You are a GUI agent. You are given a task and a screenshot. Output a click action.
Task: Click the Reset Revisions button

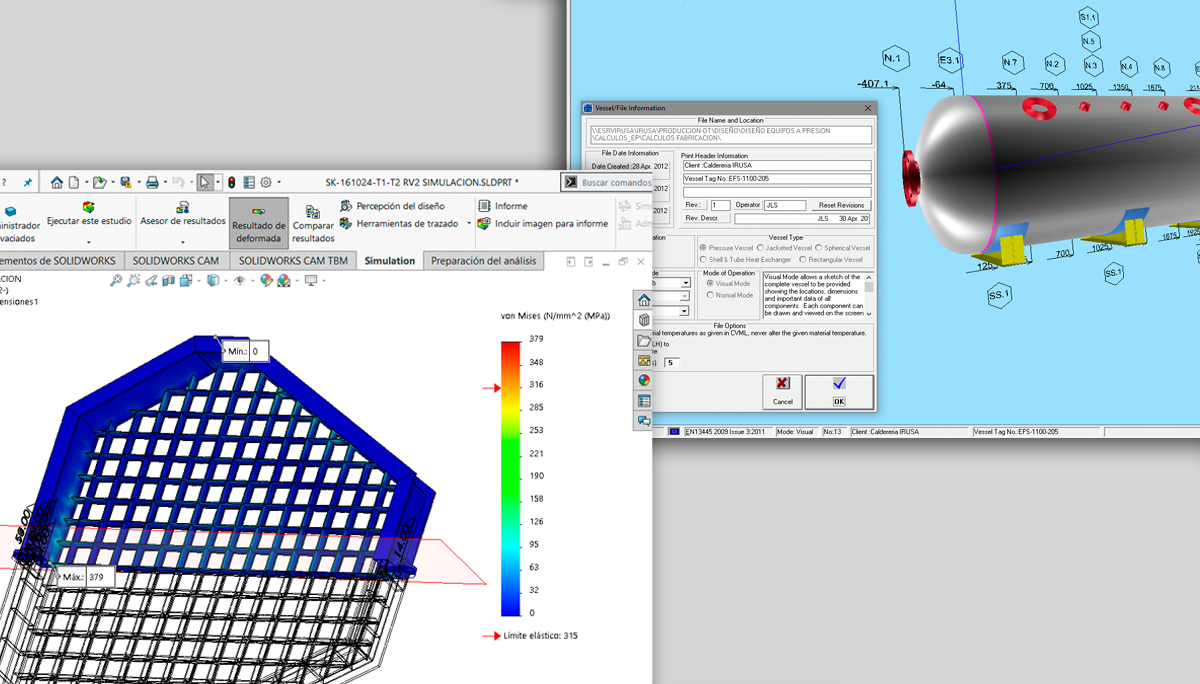pyautogui.click(x=840, y=205)
